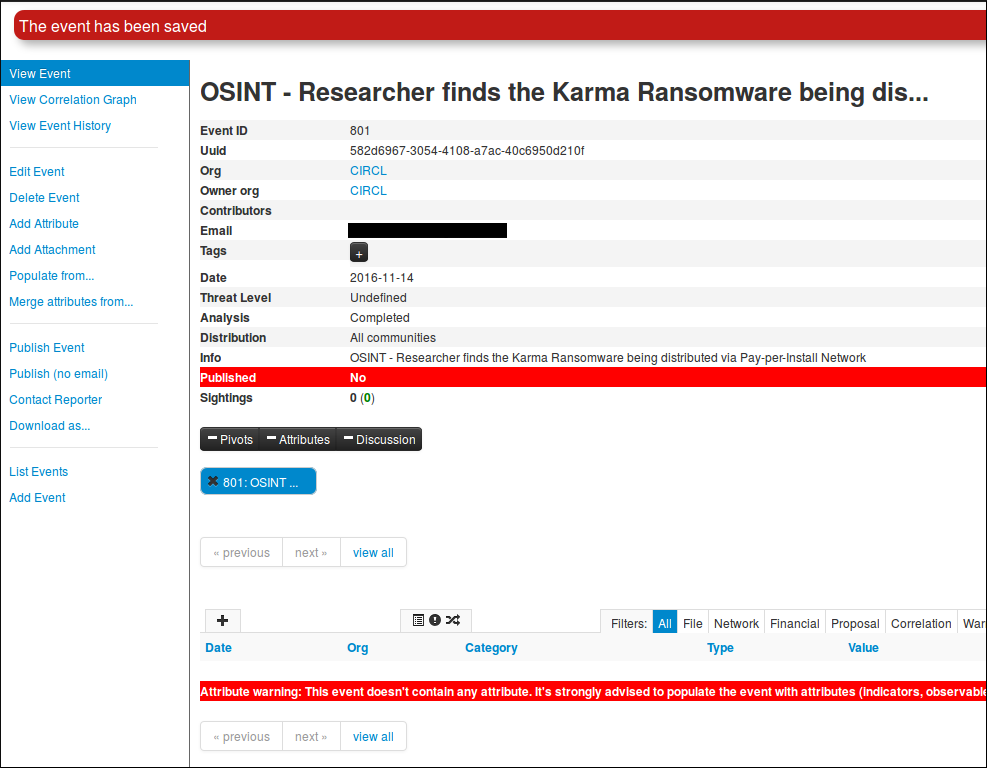The width and height of the screenshot is (987, 768).
Task: Click the exclamation mark icon in the attribute toolbar
Action: pos(435,621)
